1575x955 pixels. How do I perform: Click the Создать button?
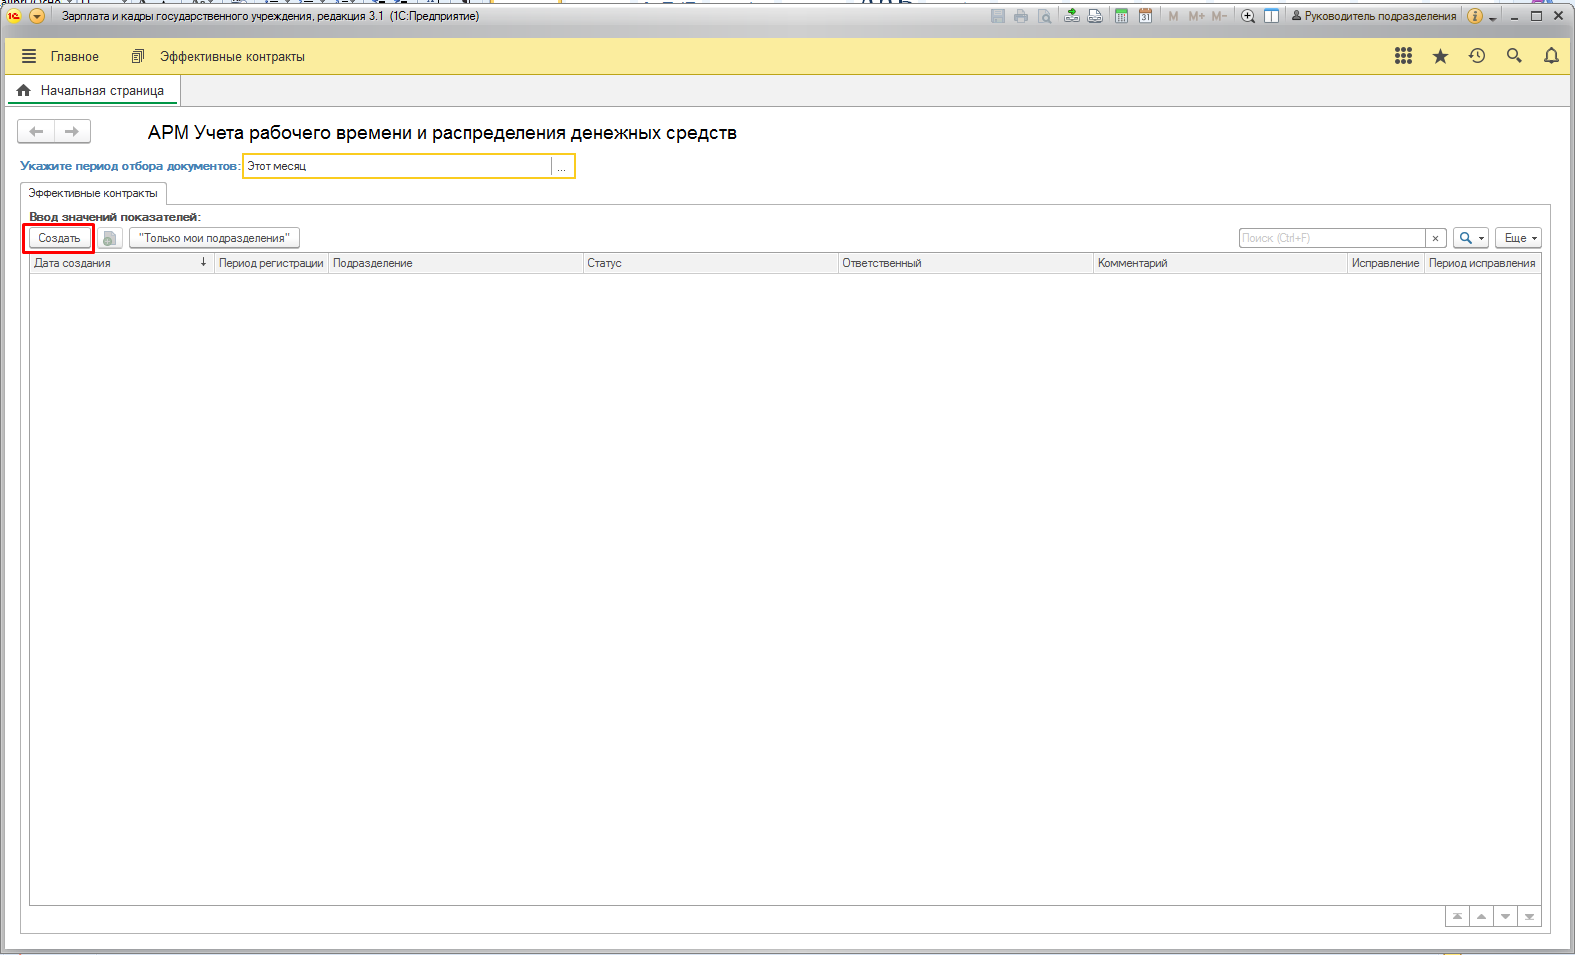pos(59,238)
